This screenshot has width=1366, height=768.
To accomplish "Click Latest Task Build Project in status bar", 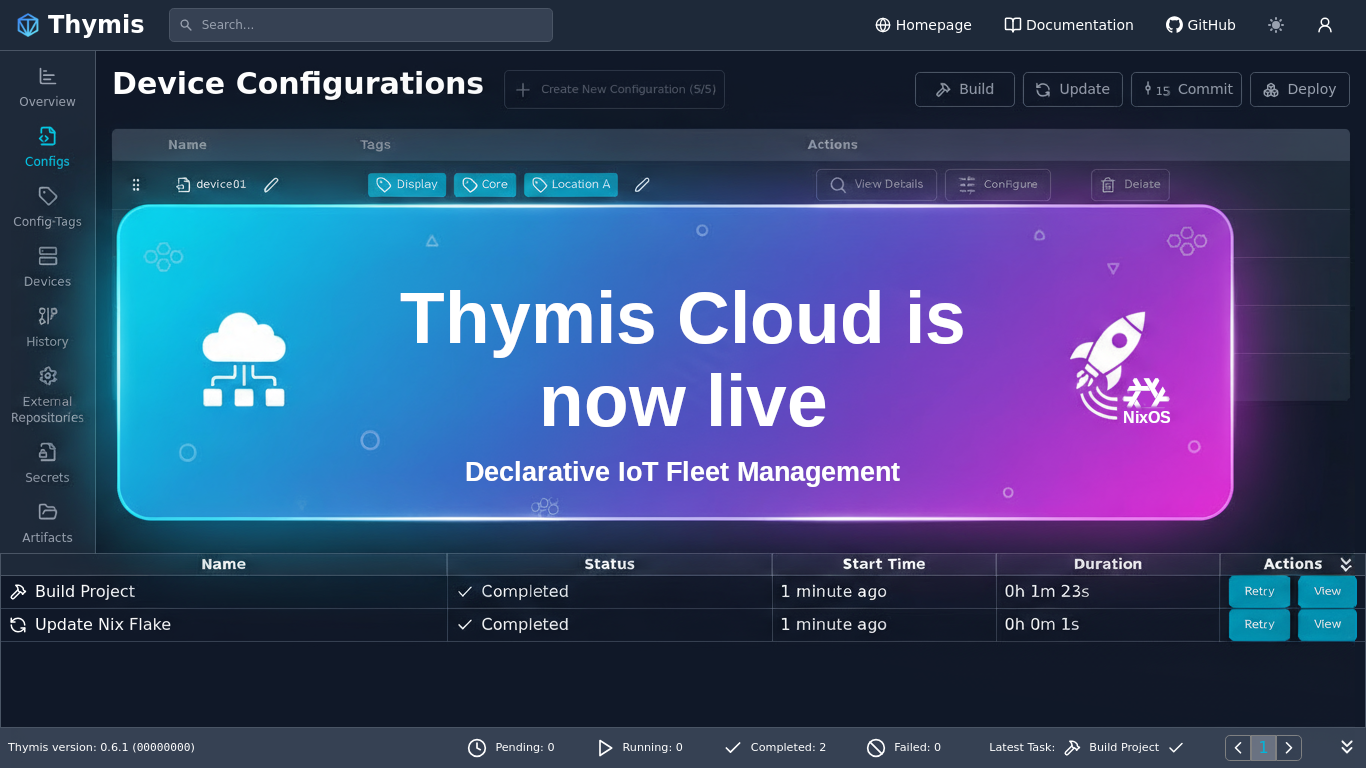I will click(x=1124, y=748).
